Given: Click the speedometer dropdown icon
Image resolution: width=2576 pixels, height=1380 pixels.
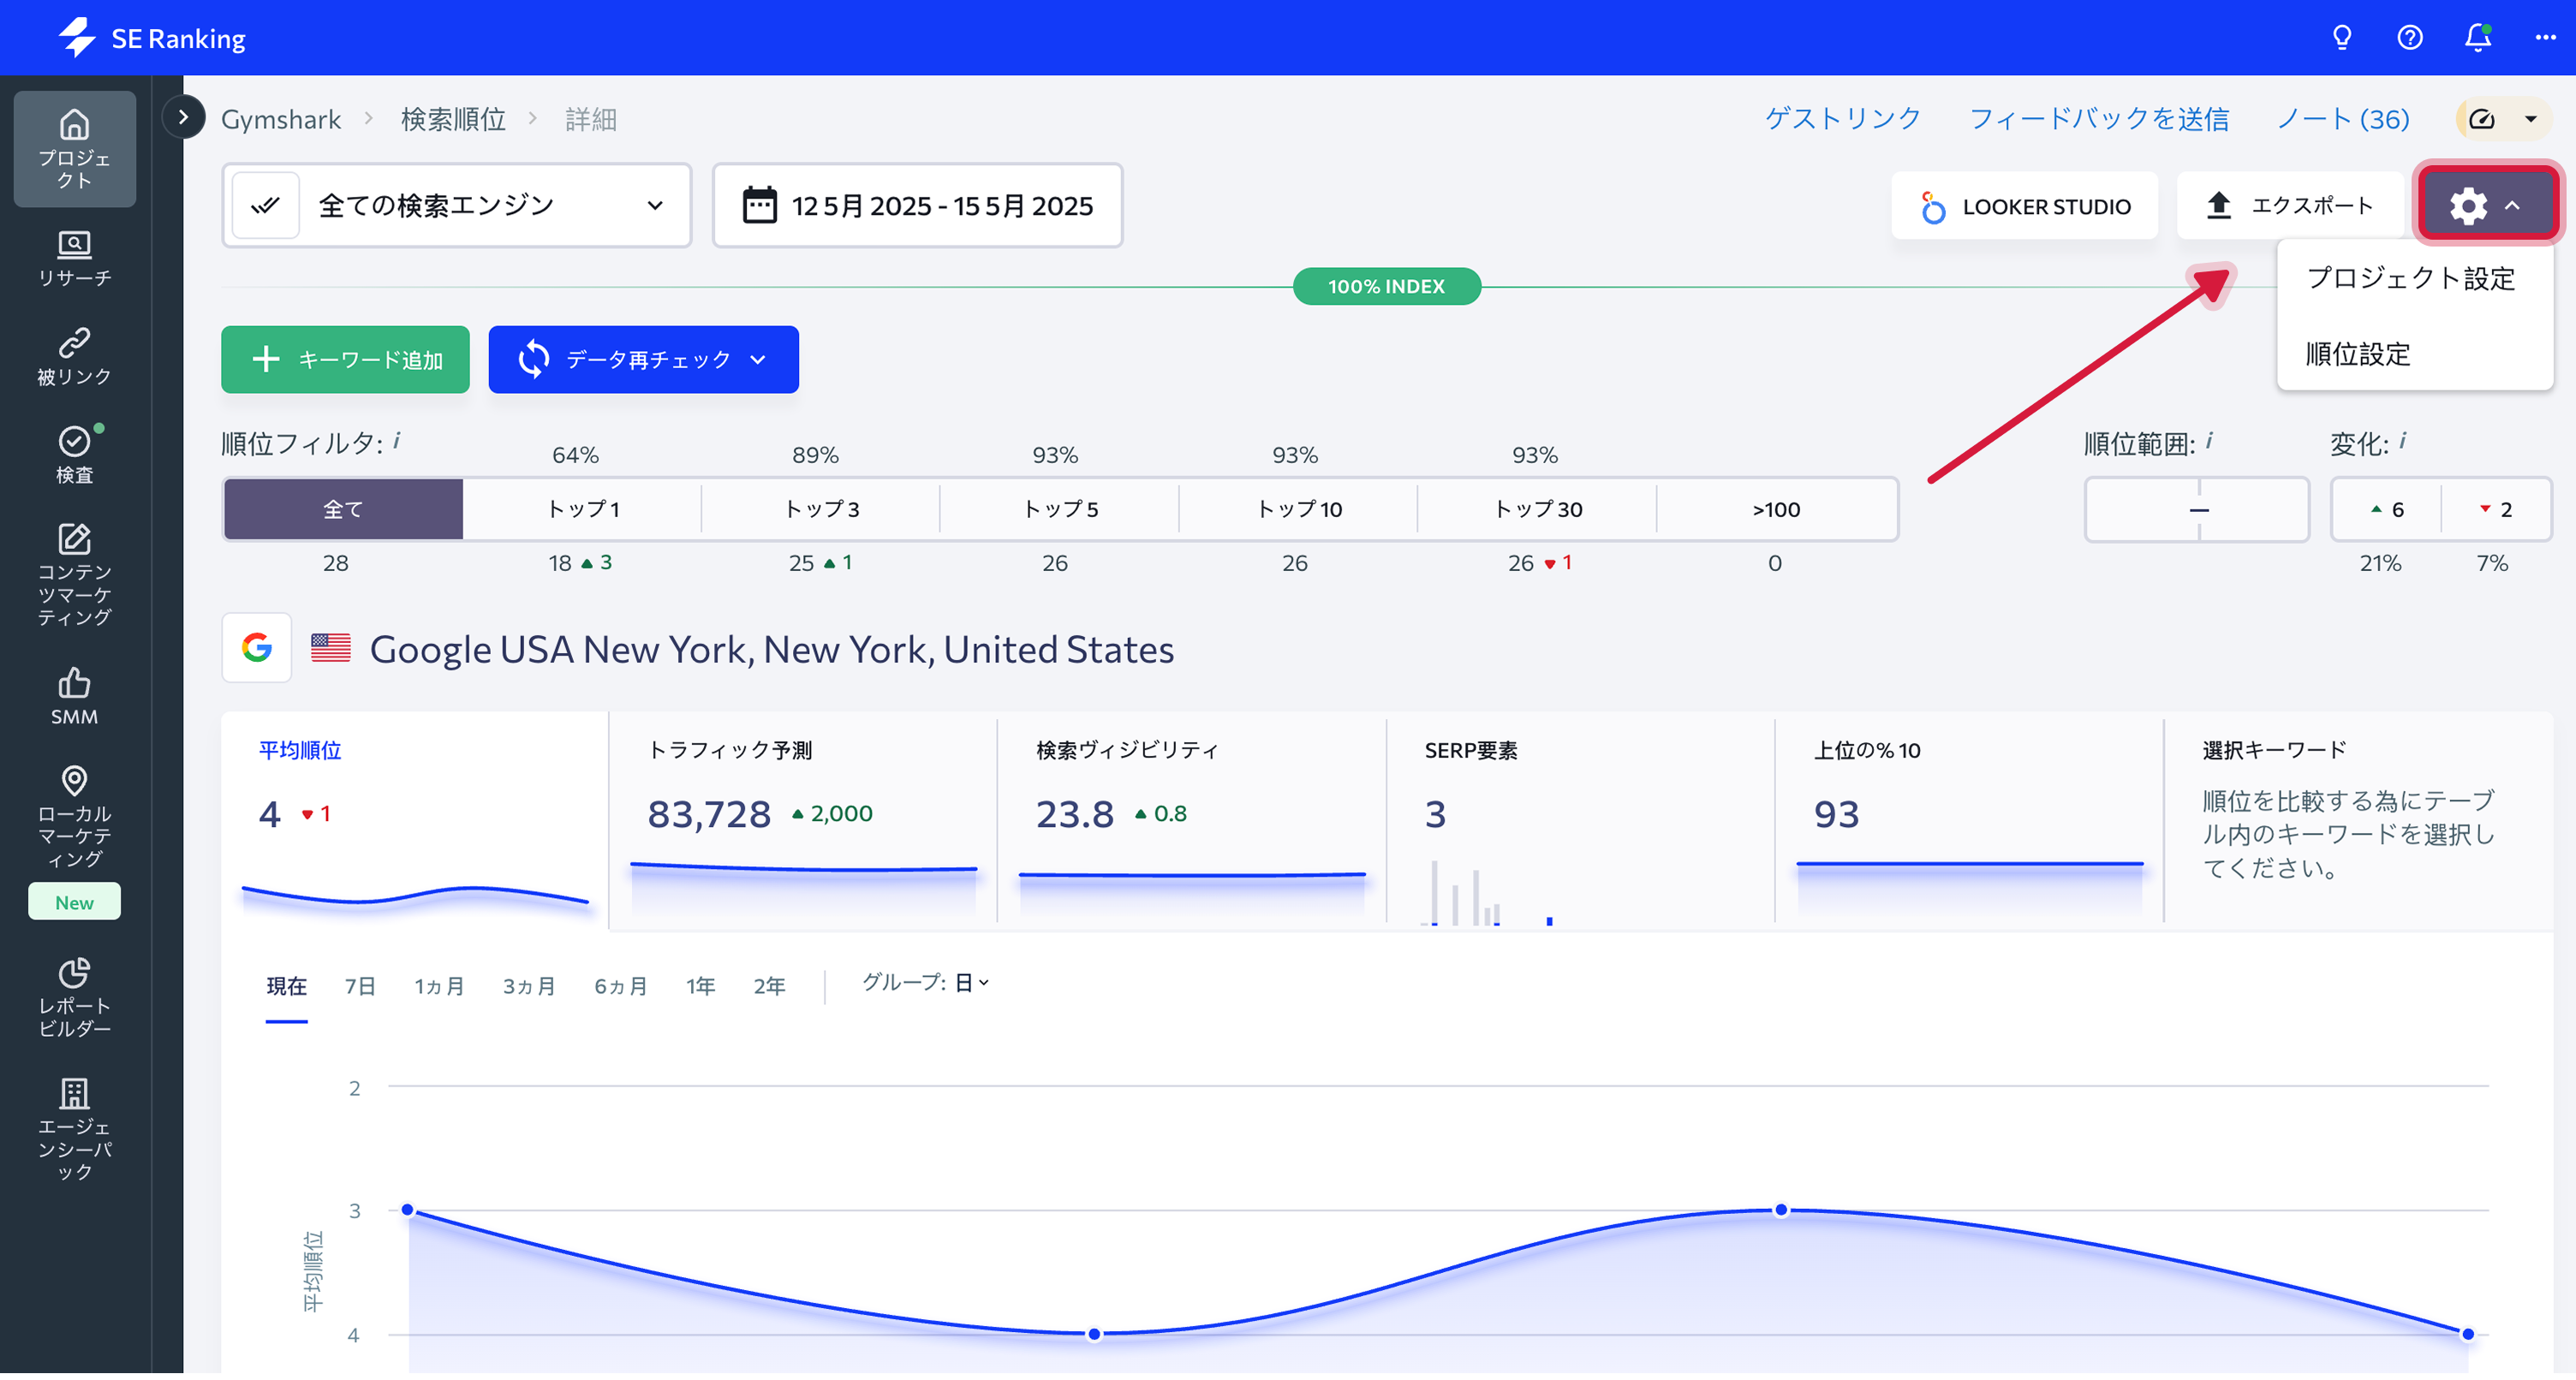Looking at the screenshot, I should click(x=2504, y=120).
